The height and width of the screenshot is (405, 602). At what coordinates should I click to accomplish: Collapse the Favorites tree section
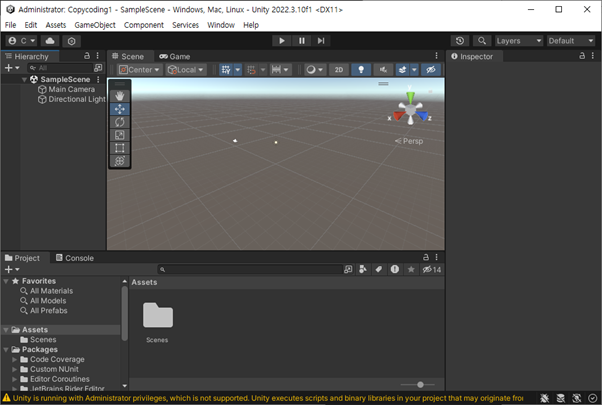tap(6, 281)
